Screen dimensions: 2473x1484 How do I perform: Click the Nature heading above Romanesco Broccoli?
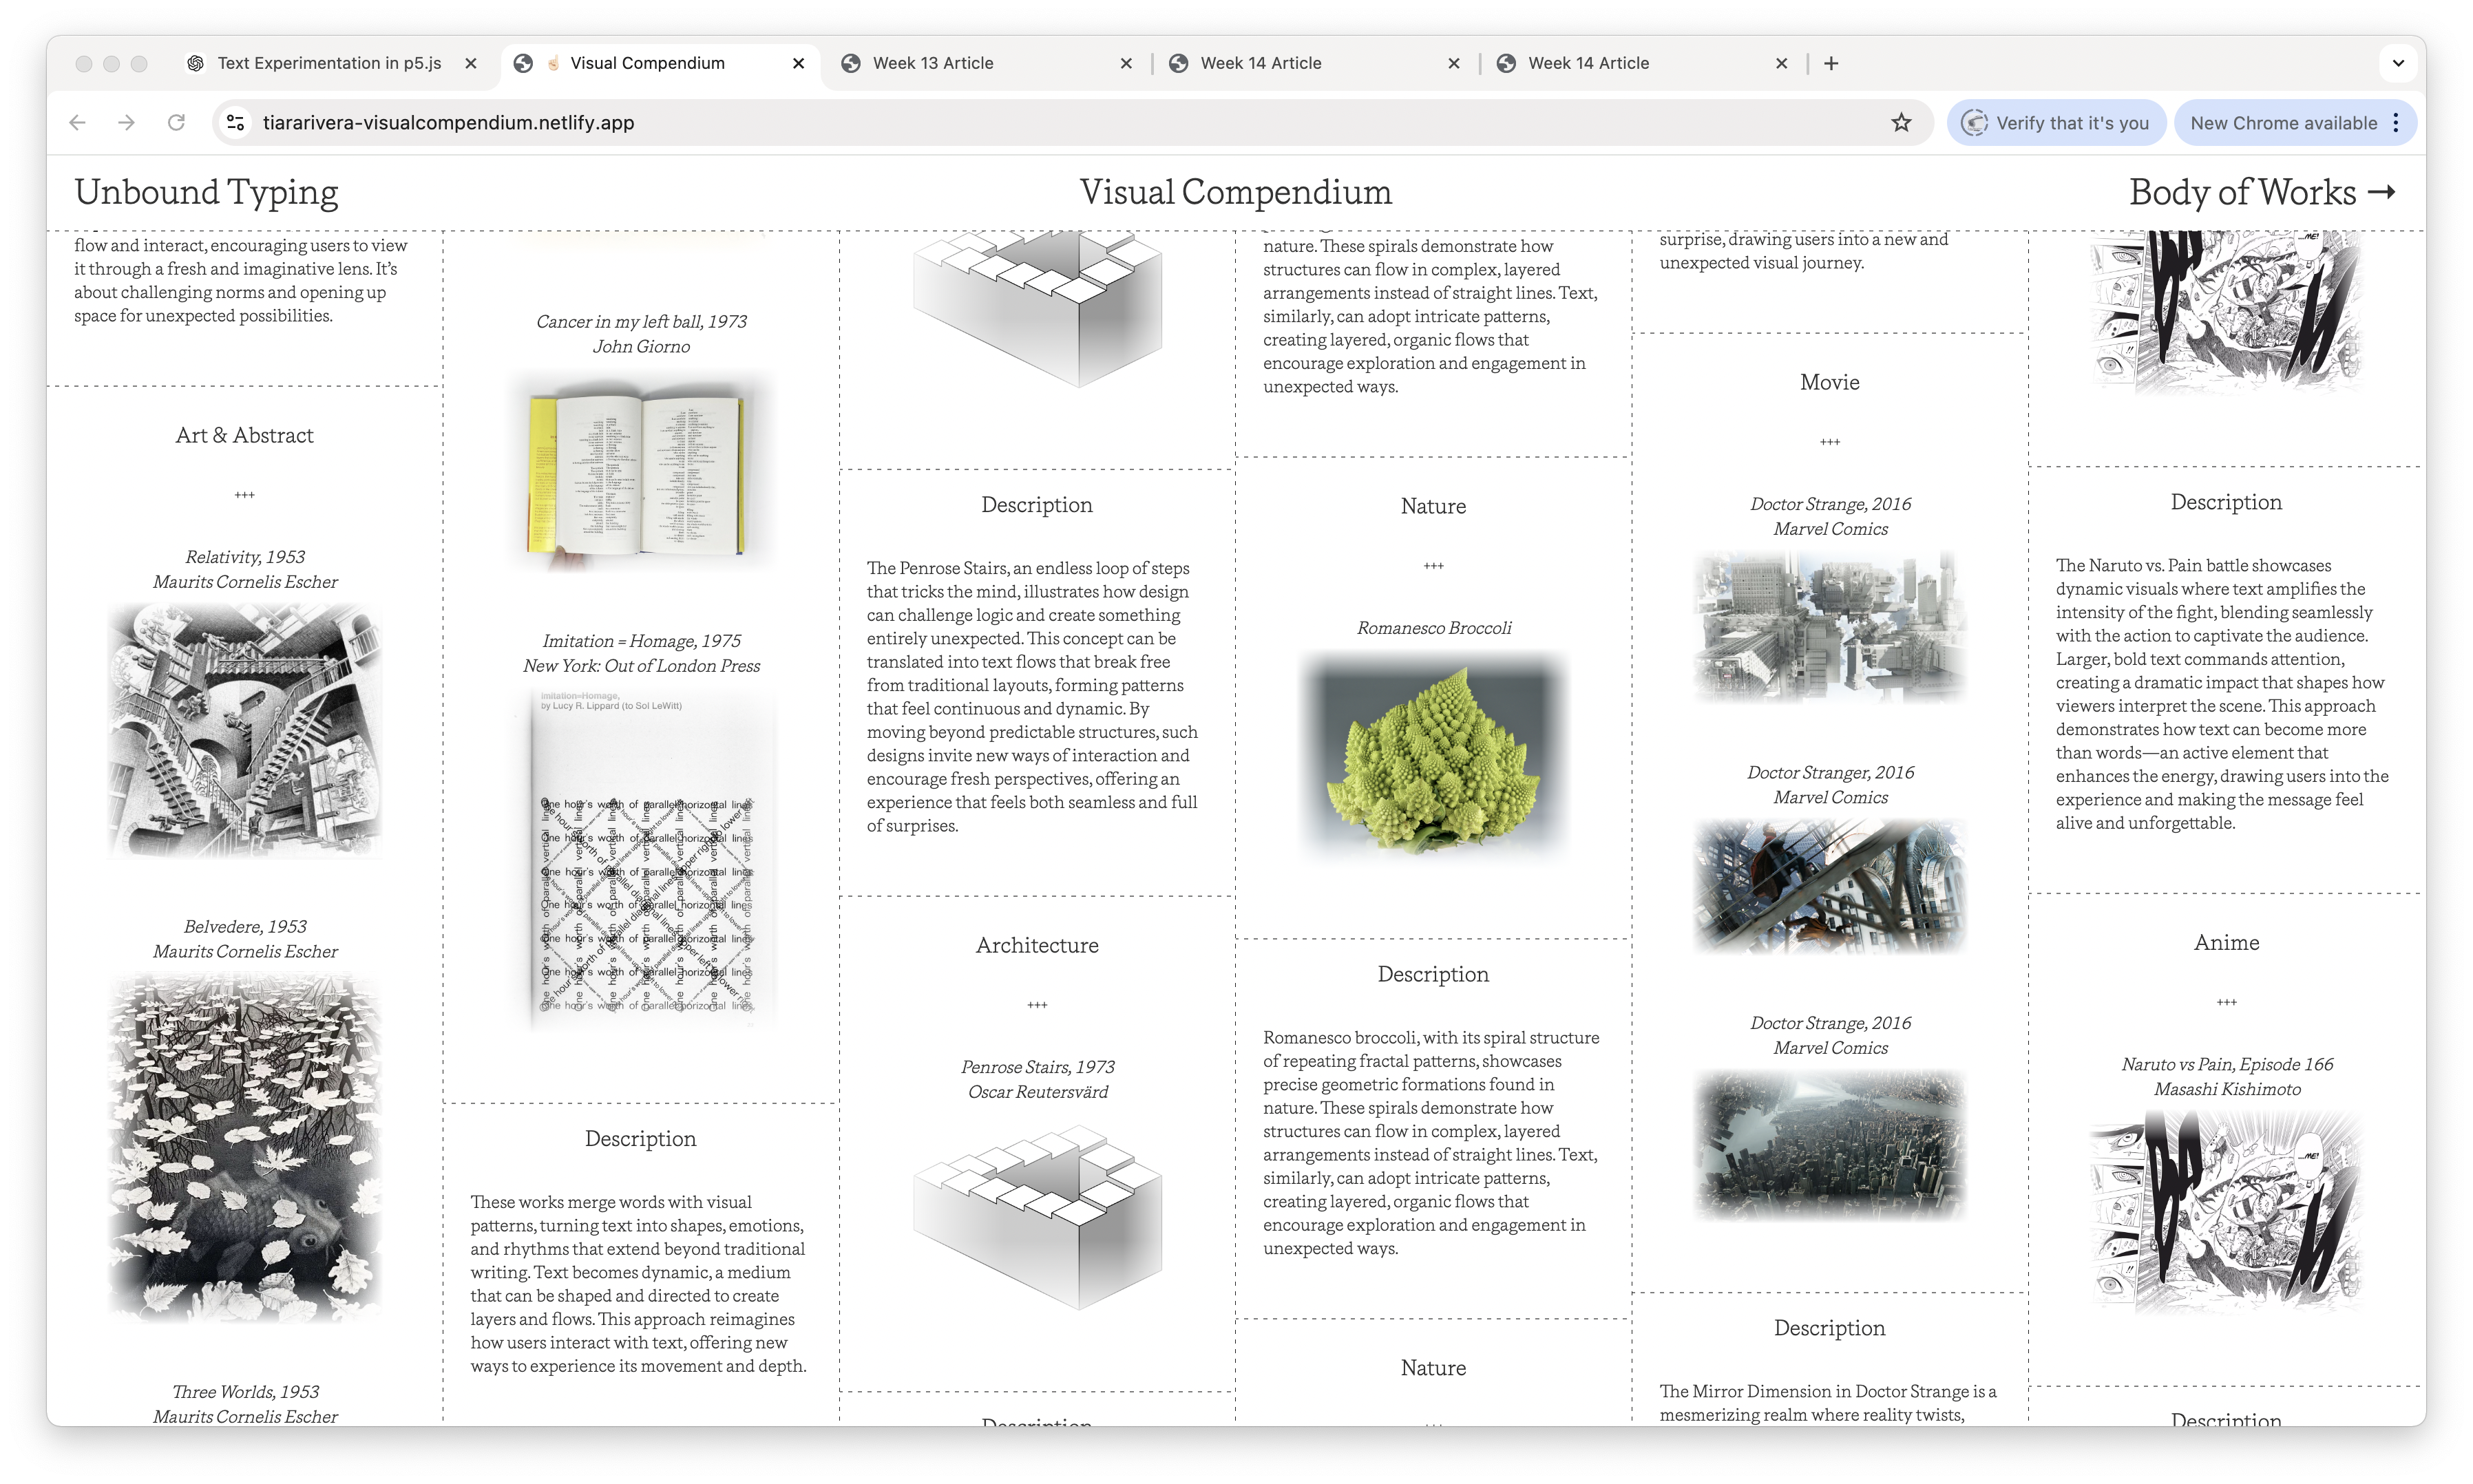click(1434, 506)
